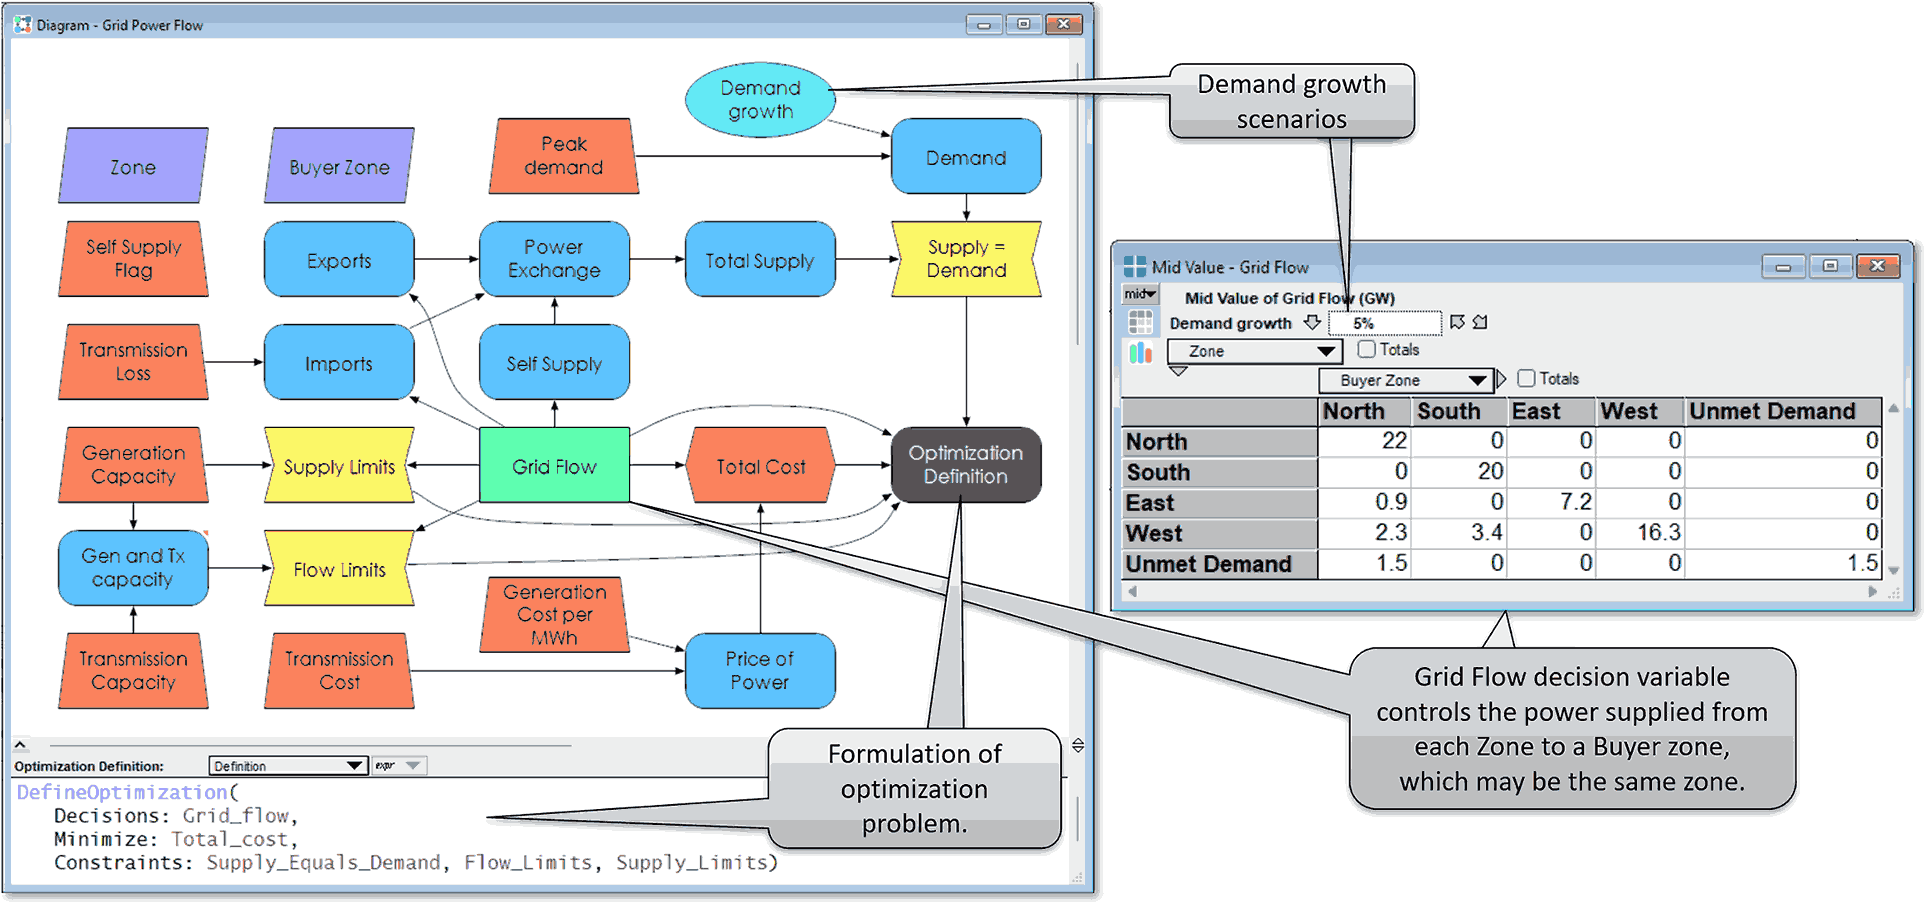Switch result to graph view icon
The height and width of the screenshot is (902, 1924).
[1140, 352]
